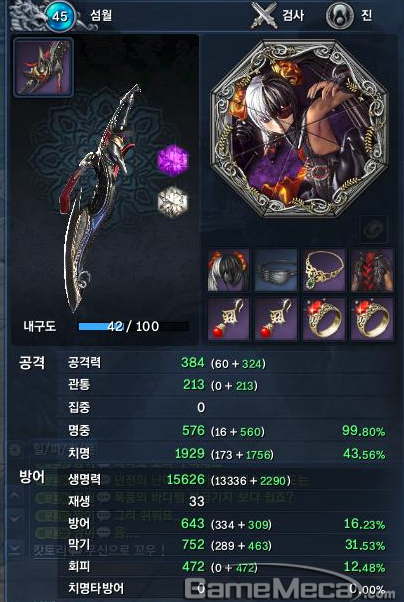
Task: Click the octagonal soul shield portrait
Action: tap(300, 129)
